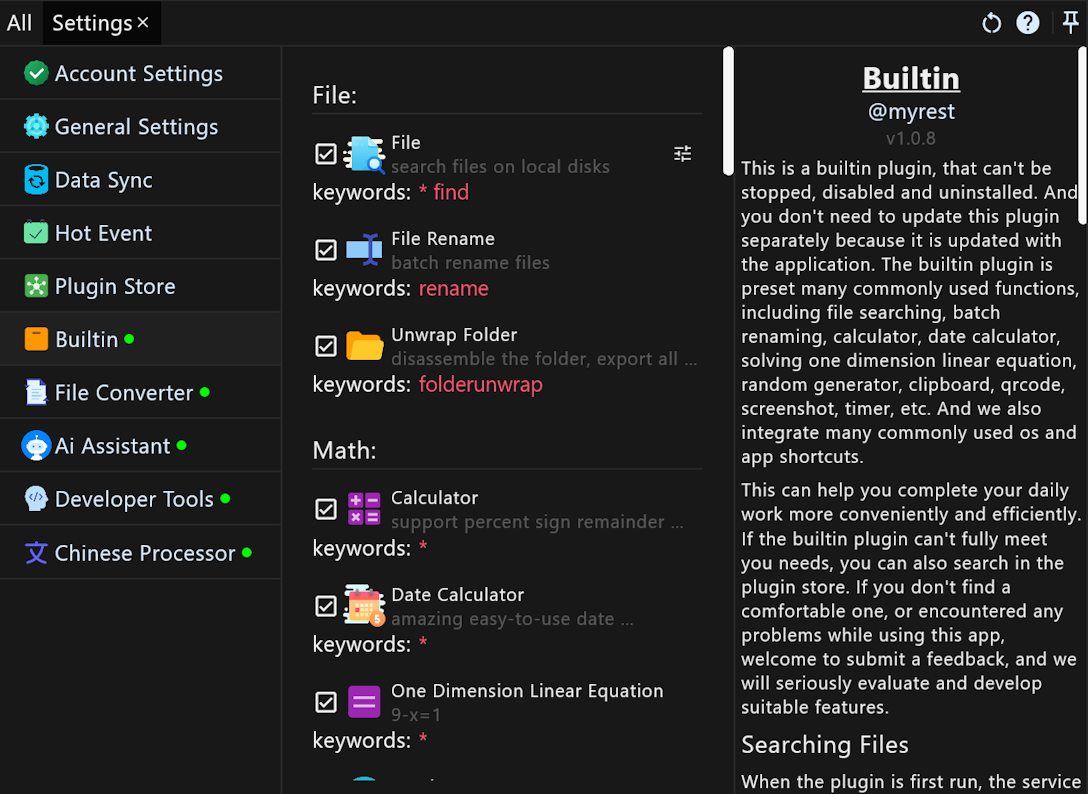Click the File search plugin icon

pos(365,155)
